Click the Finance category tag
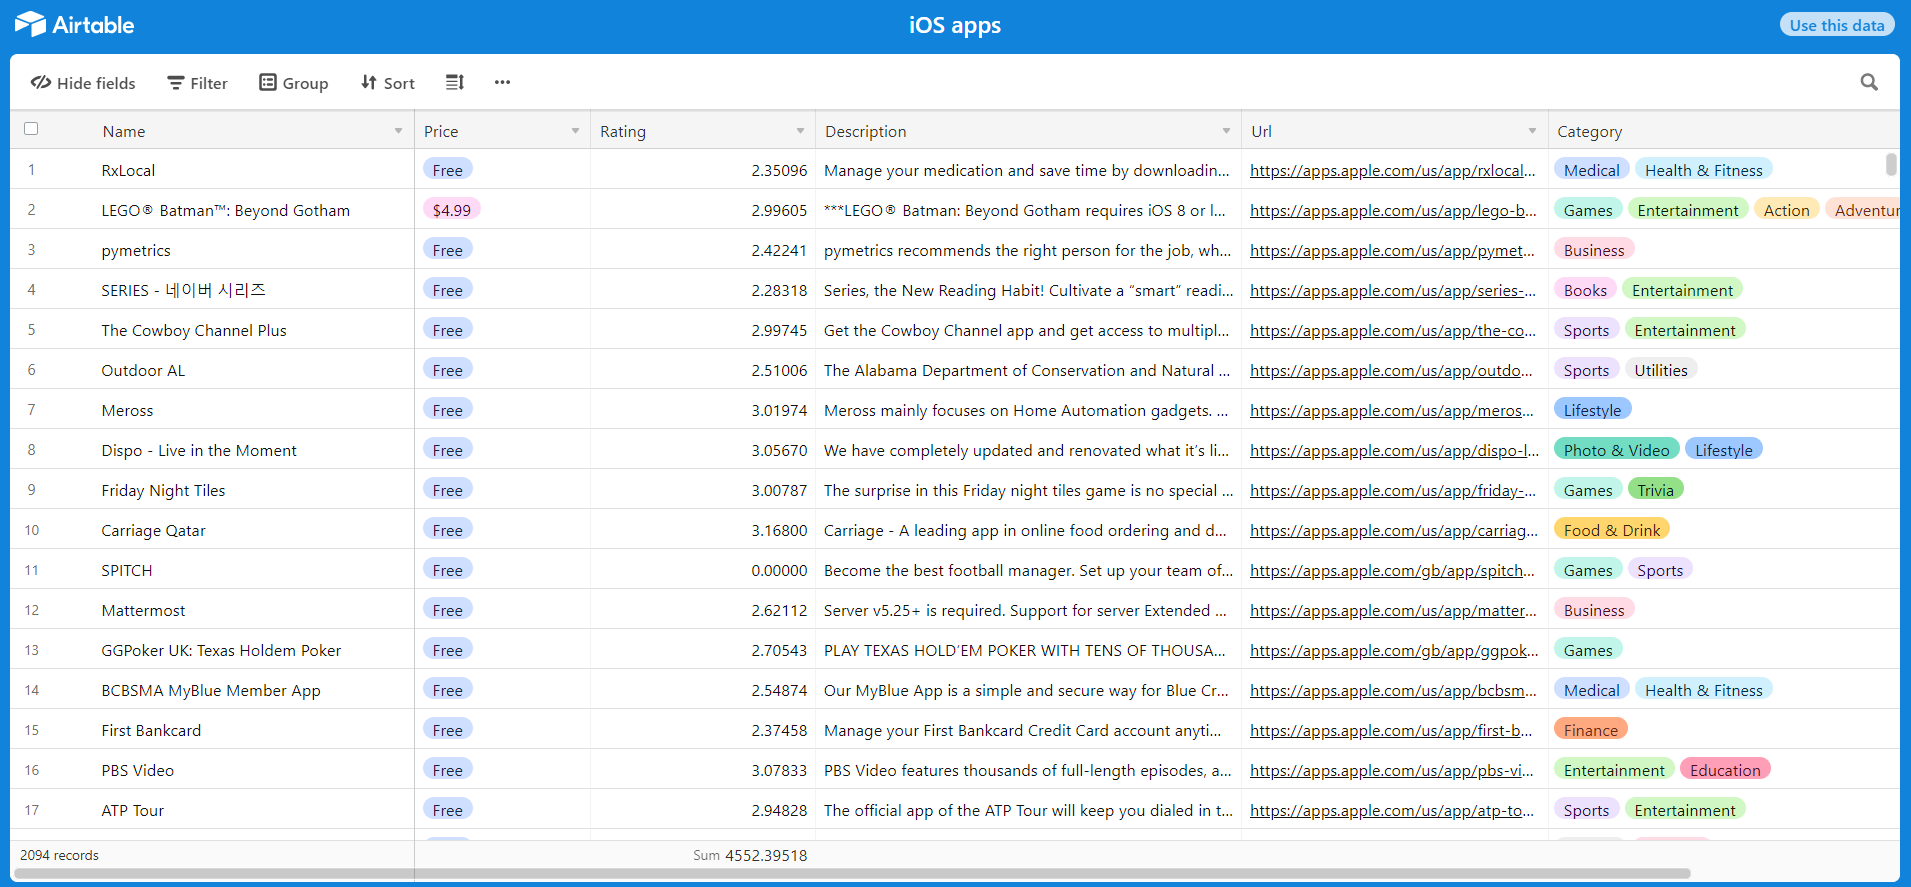The height and width of the screenshot is (887, 1911). (1590, 730)
